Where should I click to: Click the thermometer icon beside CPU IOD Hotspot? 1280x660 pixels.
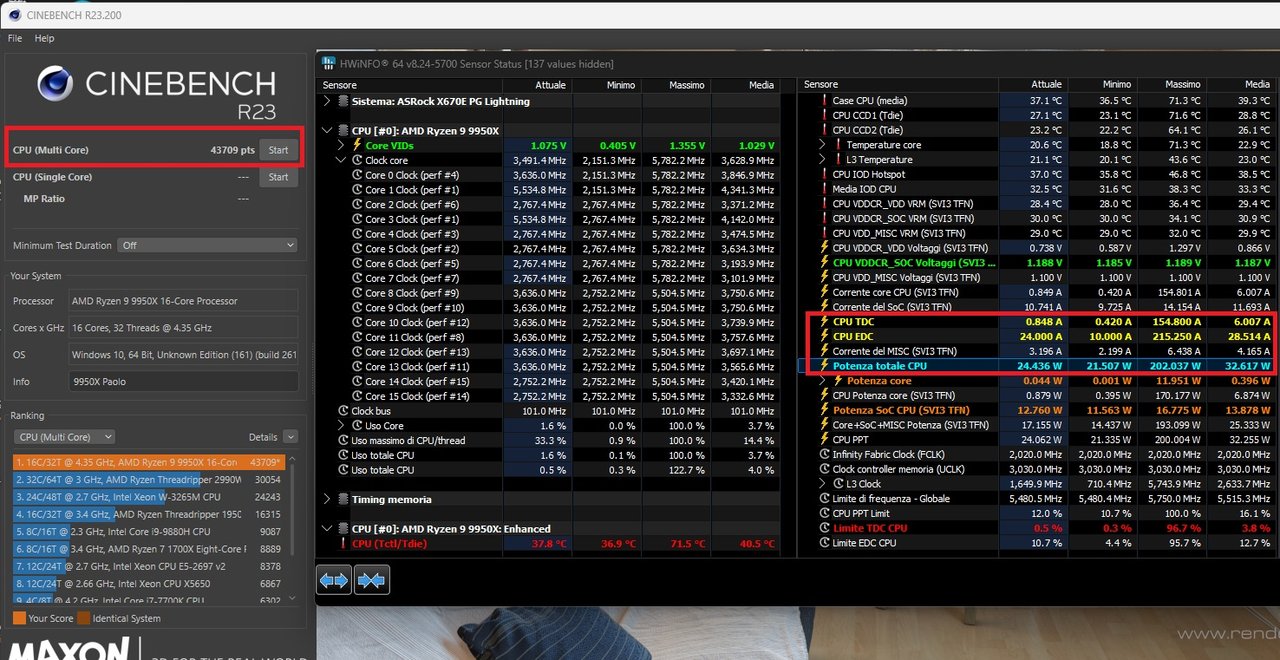824,174
